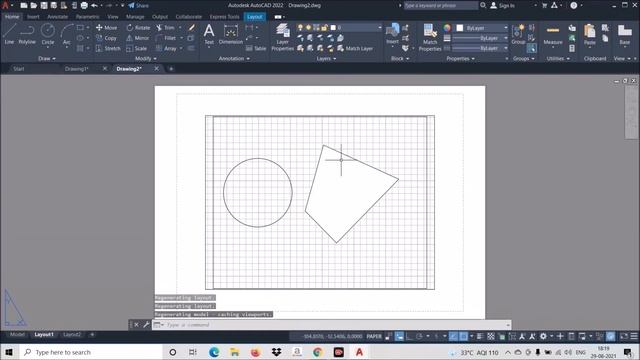
Task: Click the Copy command
Action: [x=107, y=38]
